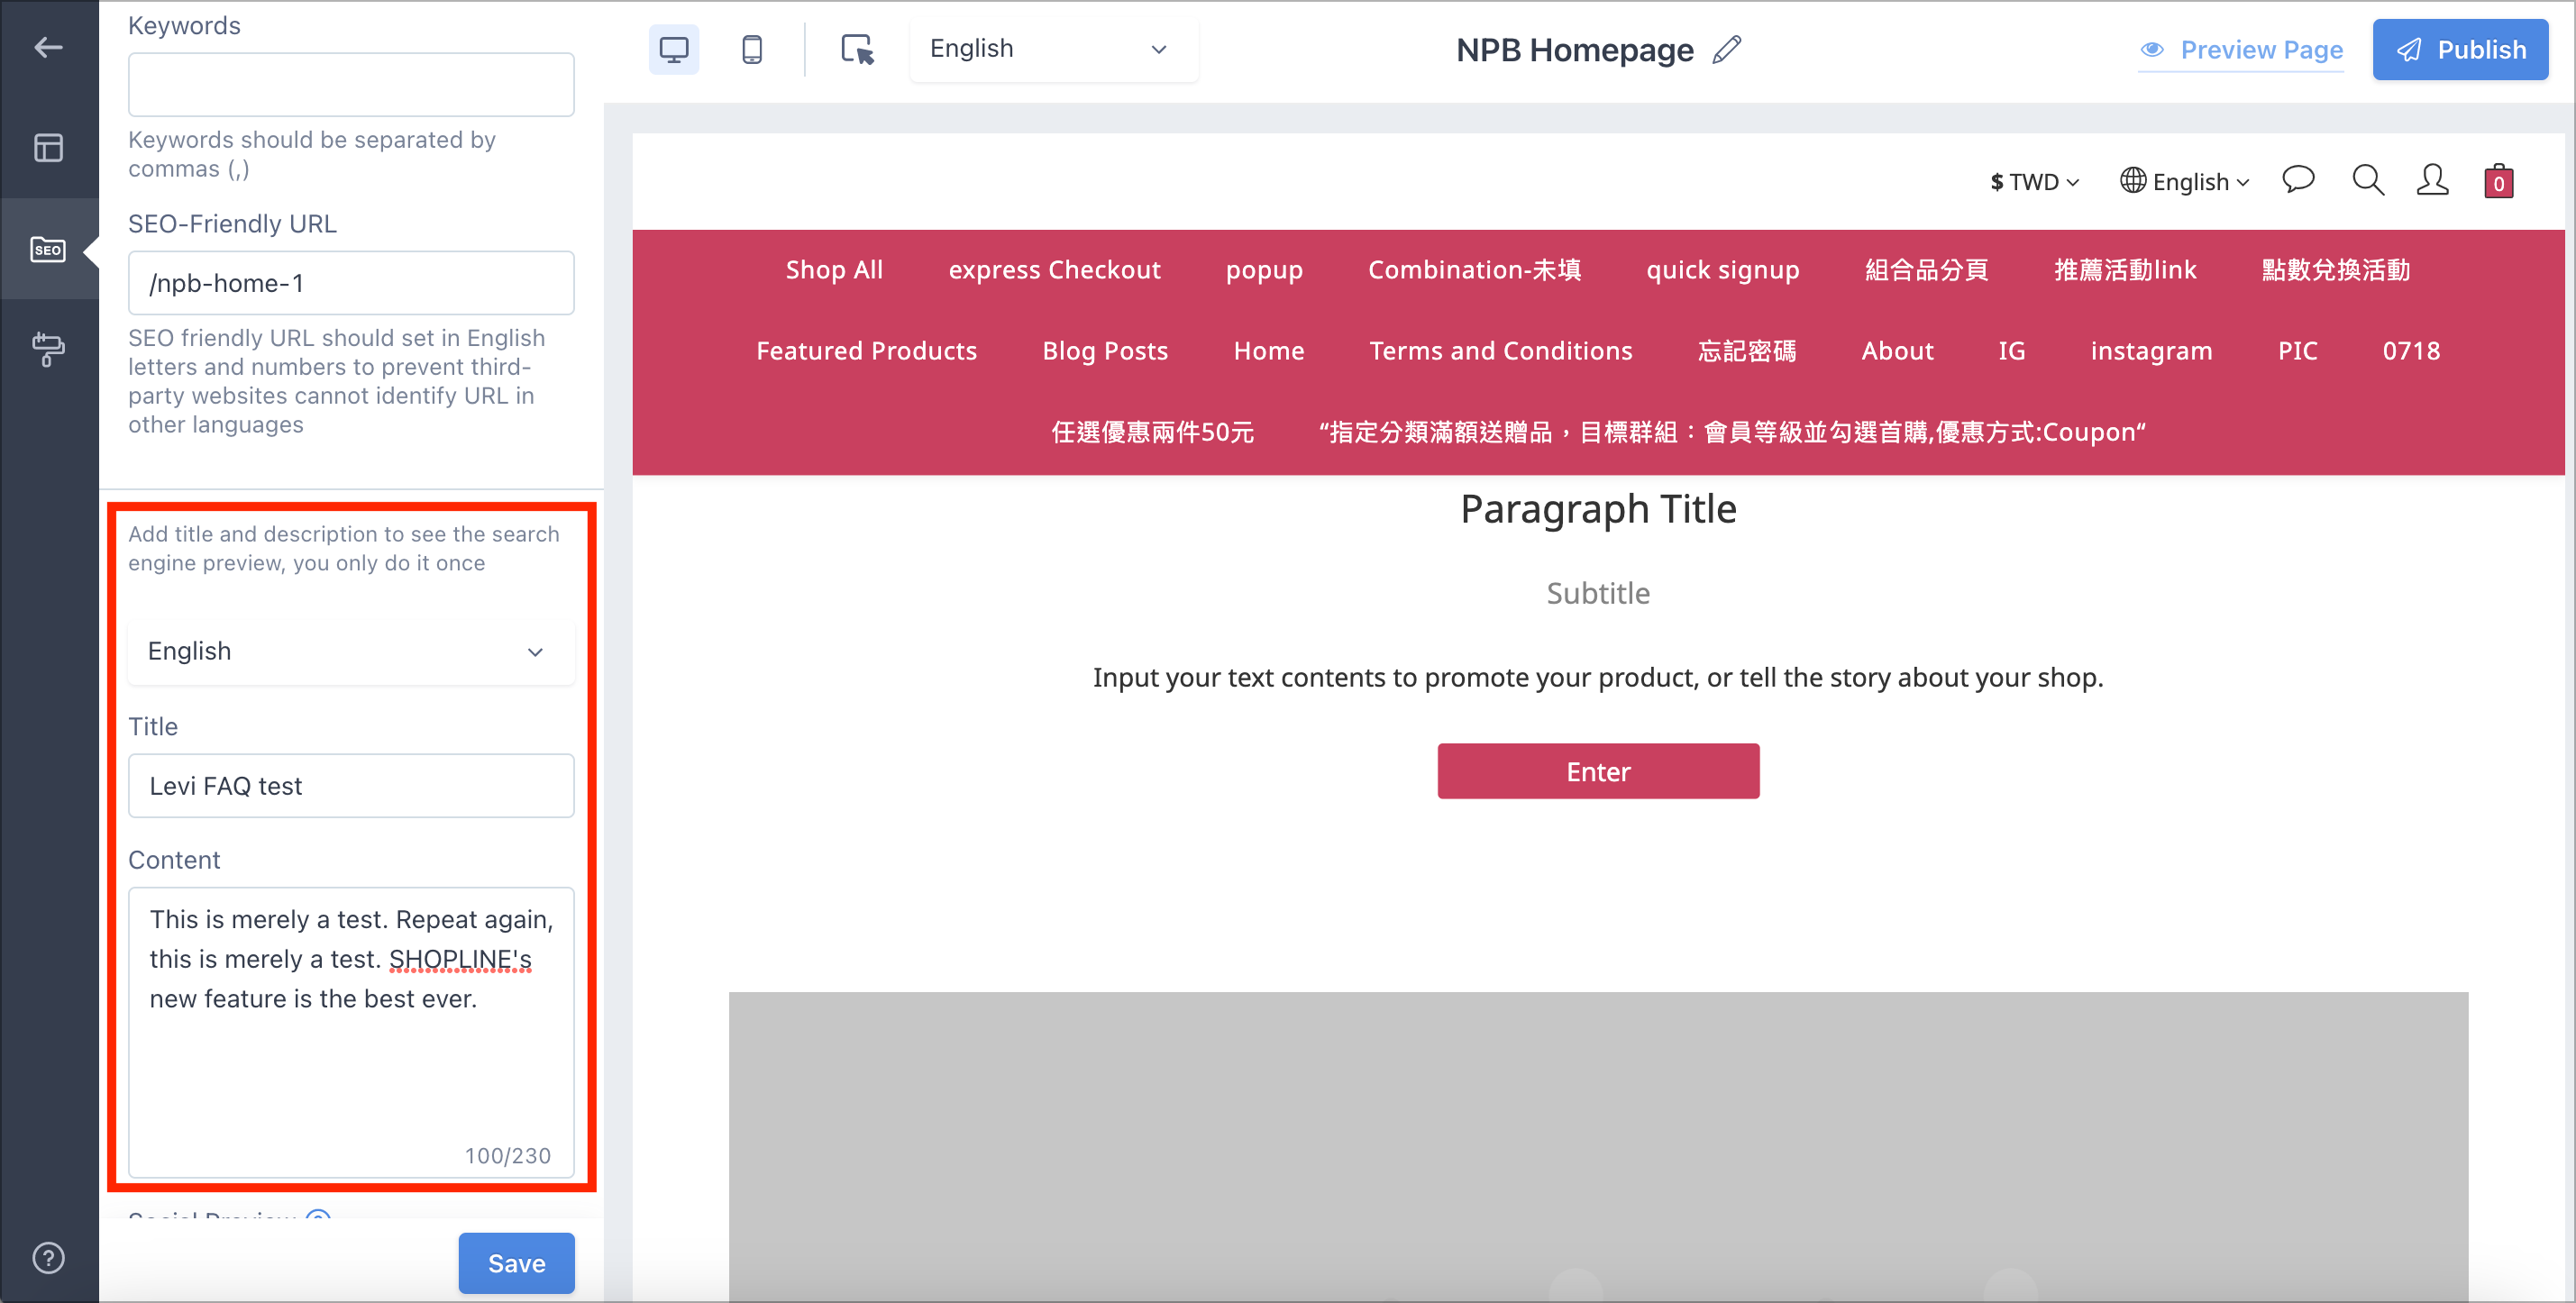Open Blog Posts menu item
The image size is (2576, 1303).
(1105, 351)
